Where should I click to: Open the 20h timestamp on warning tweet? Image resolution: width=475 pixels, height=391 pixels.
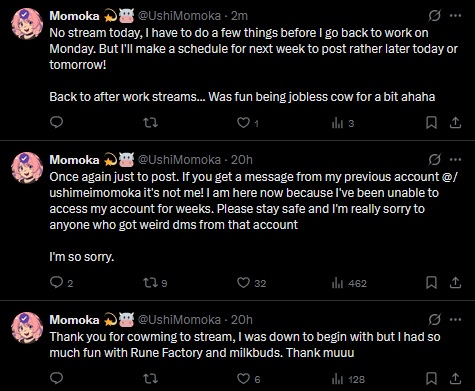(x=242, y=160)
